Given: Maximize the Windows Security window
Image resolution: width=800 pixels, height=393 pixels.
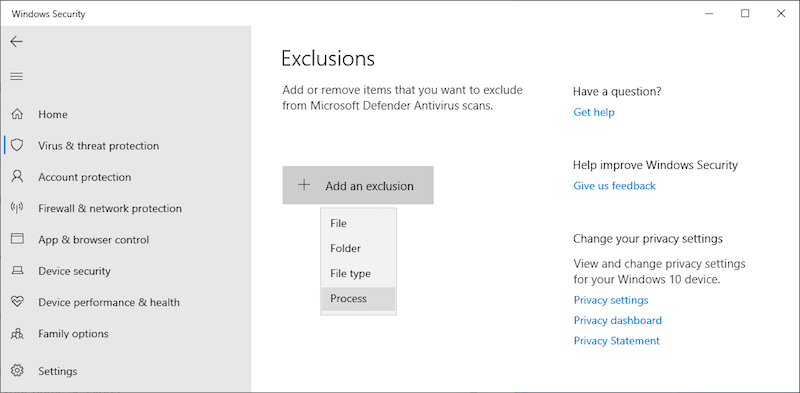Looking at the screenshot, I should [745, 14].
